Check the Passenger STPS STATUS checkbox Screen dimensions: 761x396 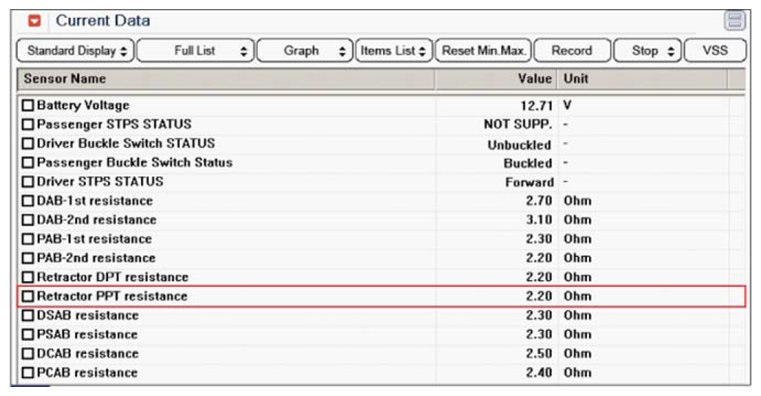pyautogui.click(x=28, y=124)
